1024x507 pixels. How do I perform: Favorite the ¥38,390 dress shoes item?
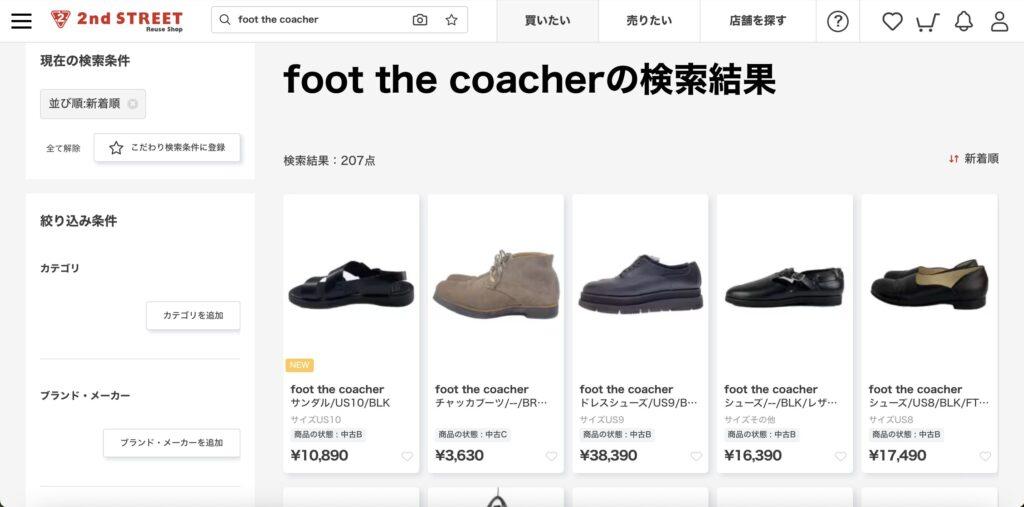tap(696, 456)
